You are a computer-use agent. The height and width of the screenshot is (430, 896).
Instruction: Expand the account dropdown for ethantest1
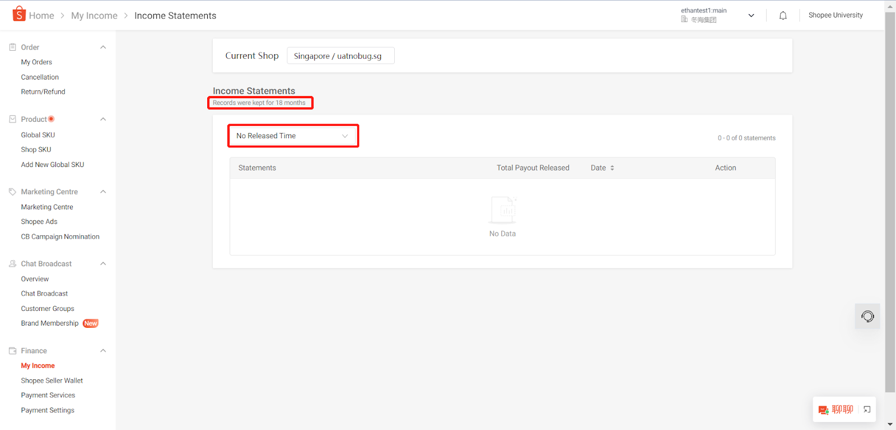tap(751, 16)
